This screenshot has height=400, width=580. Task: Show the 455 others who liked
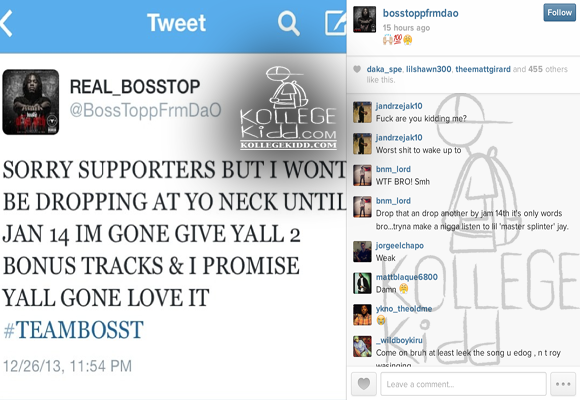[547, 69]
